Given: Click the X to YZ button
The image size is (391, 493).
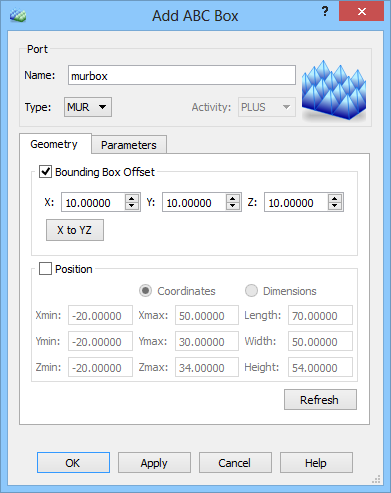Looking at the screenshot, I should coord(75,230).
